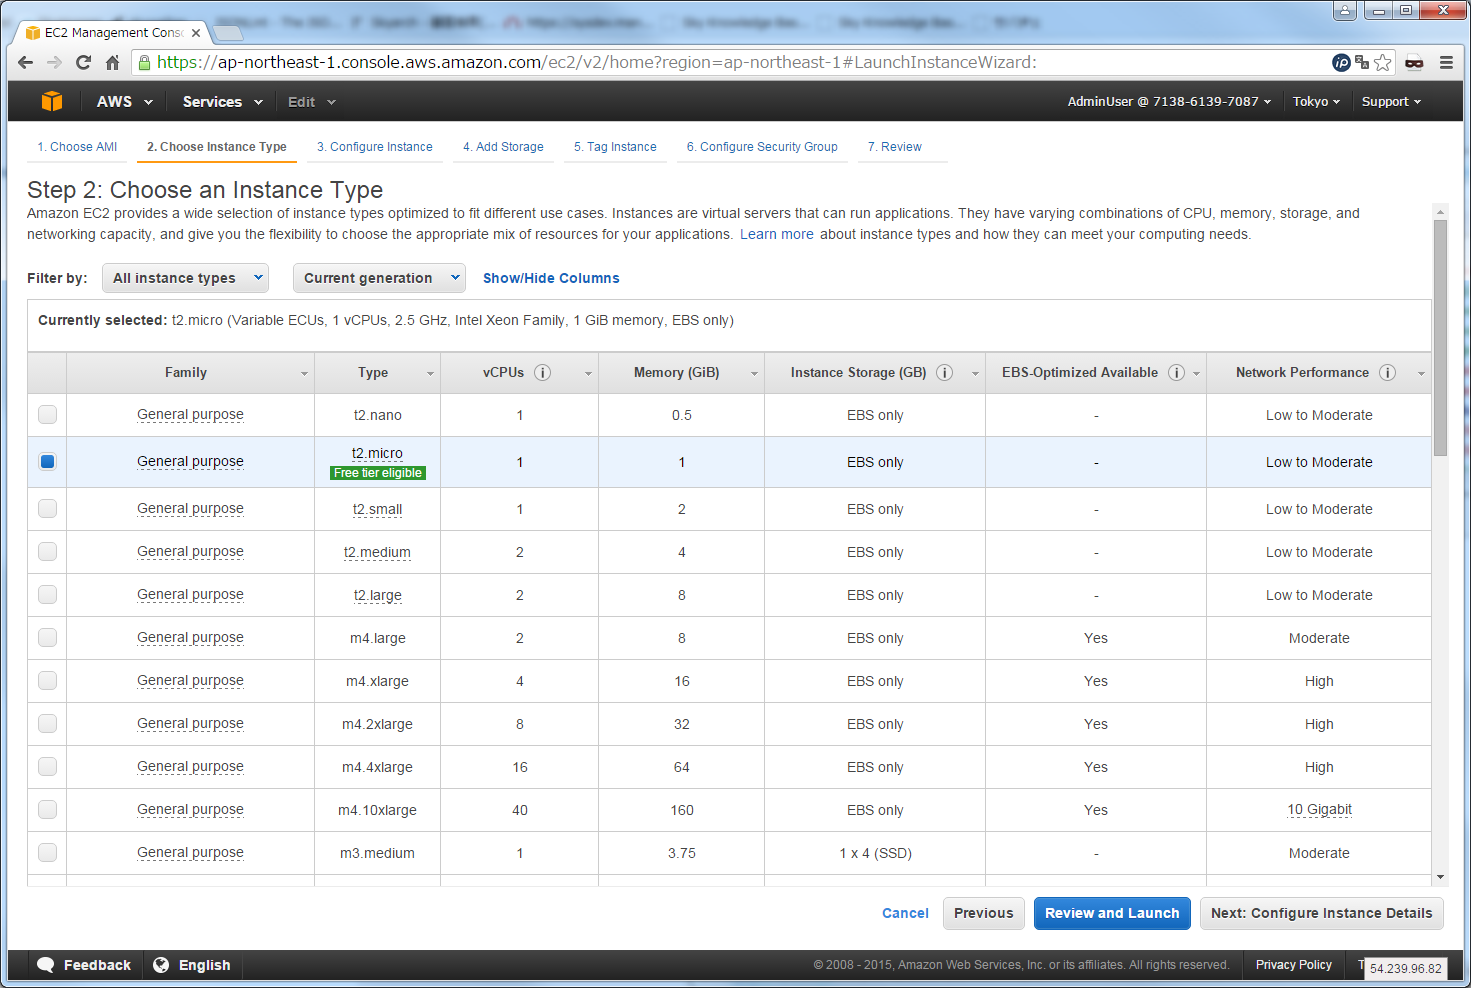The image size is (1471, 988).
Task: Click the instance table vertical scrollbar thumb
Action: point(1440,338)
